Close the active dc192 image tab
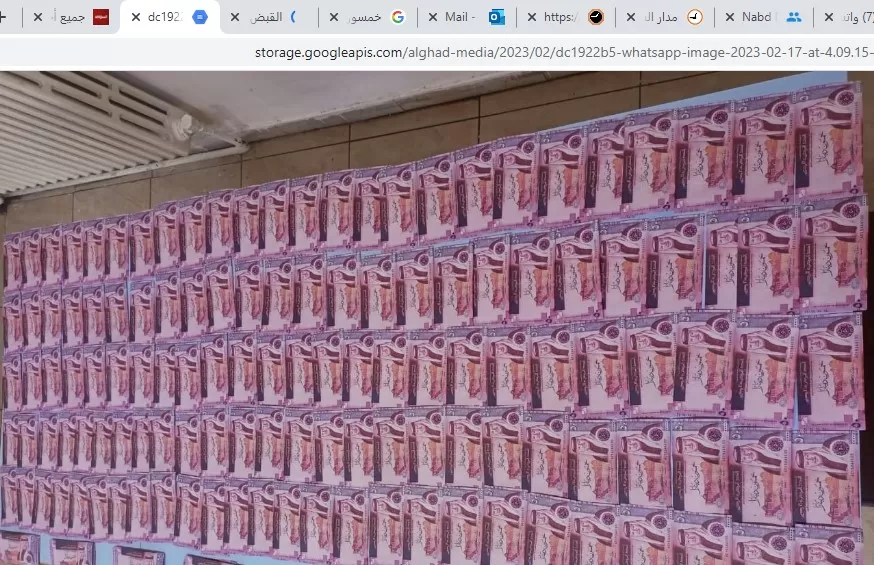This screenshot has height=565, width=874. click(135, 17)
